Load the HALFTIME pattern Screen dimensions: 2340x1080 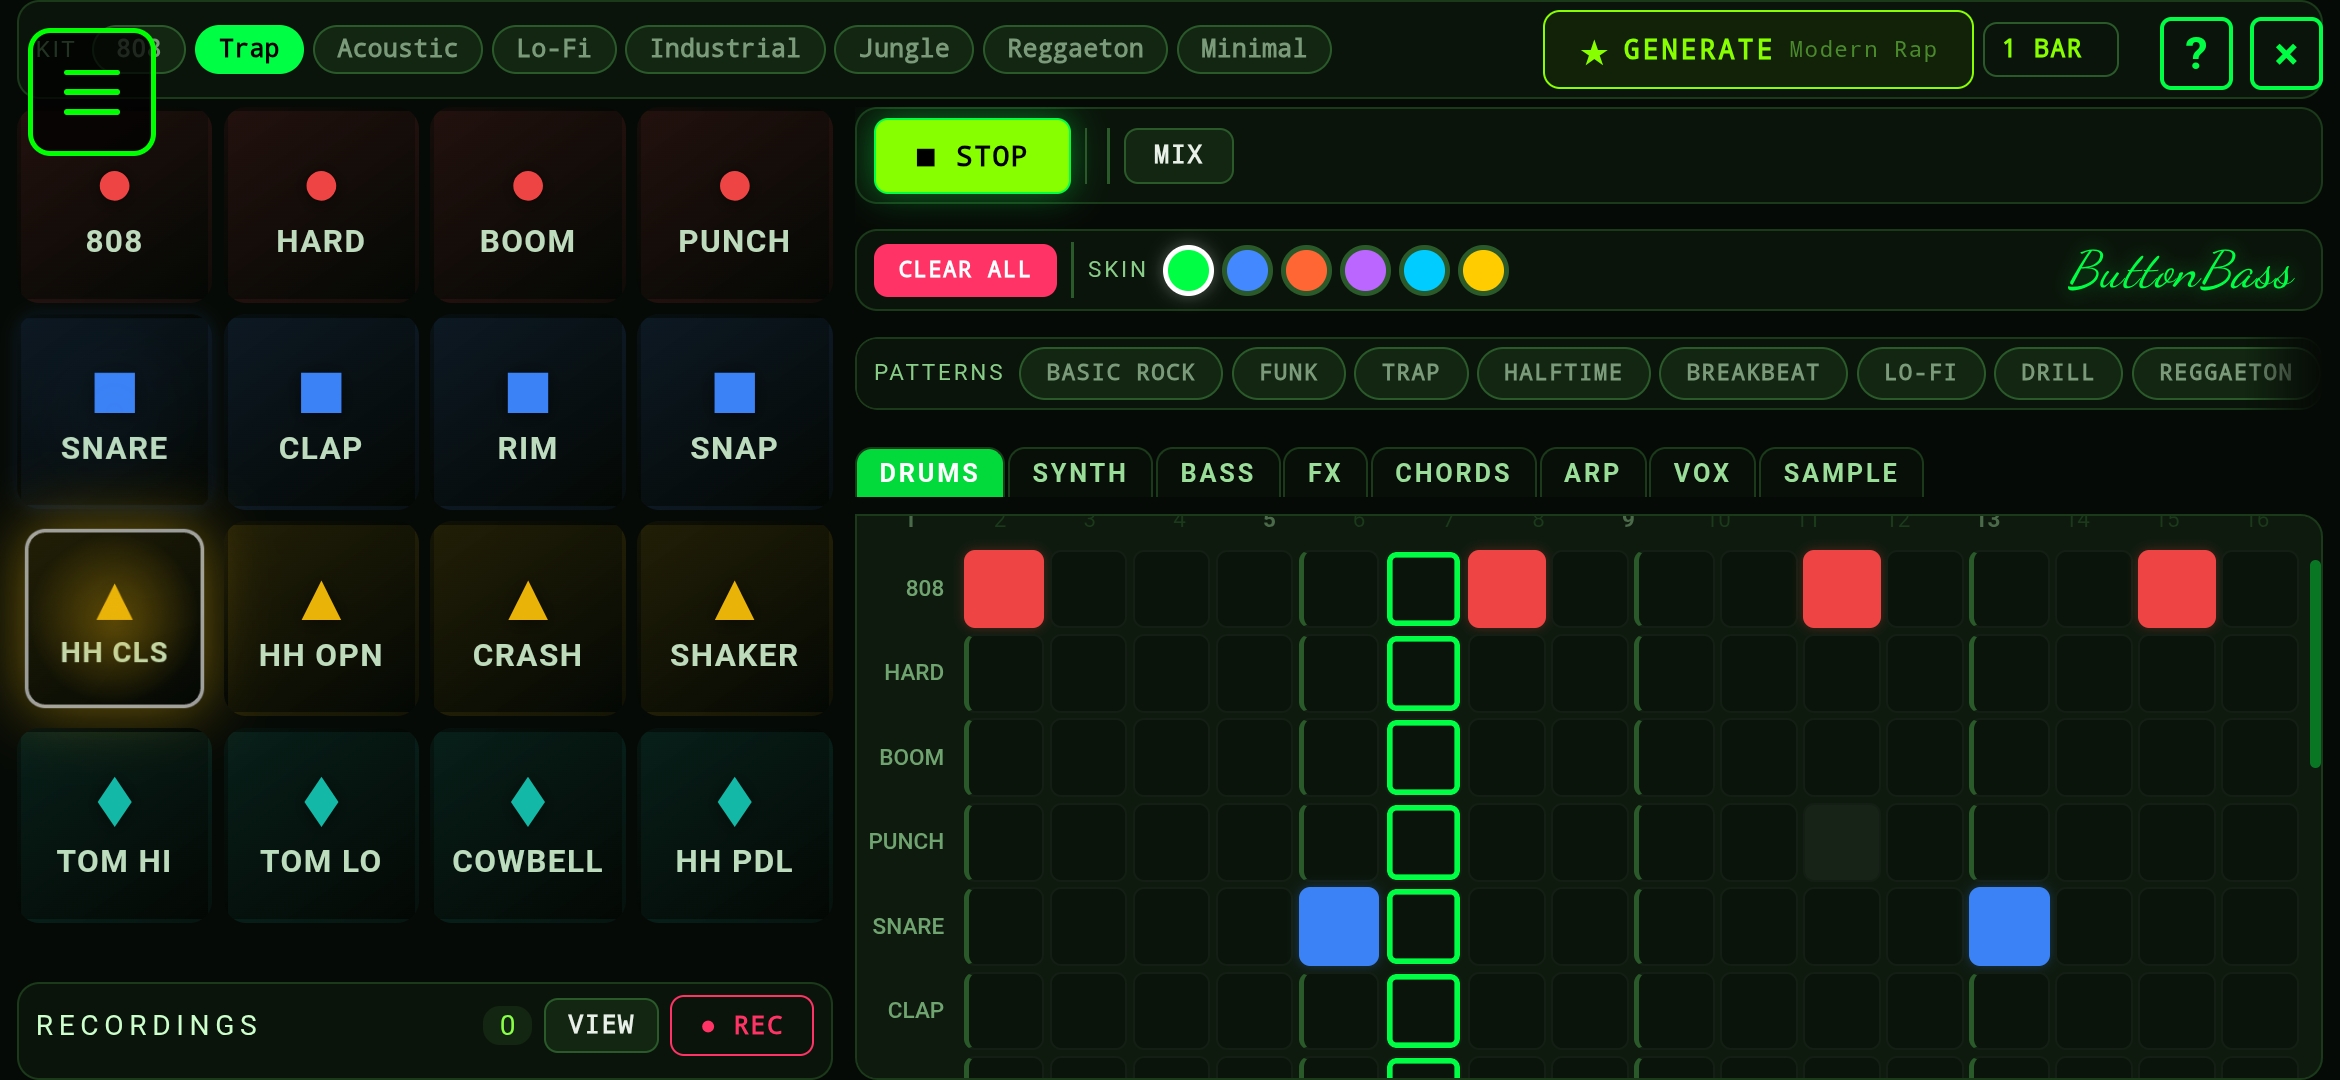pos(1563,373)
